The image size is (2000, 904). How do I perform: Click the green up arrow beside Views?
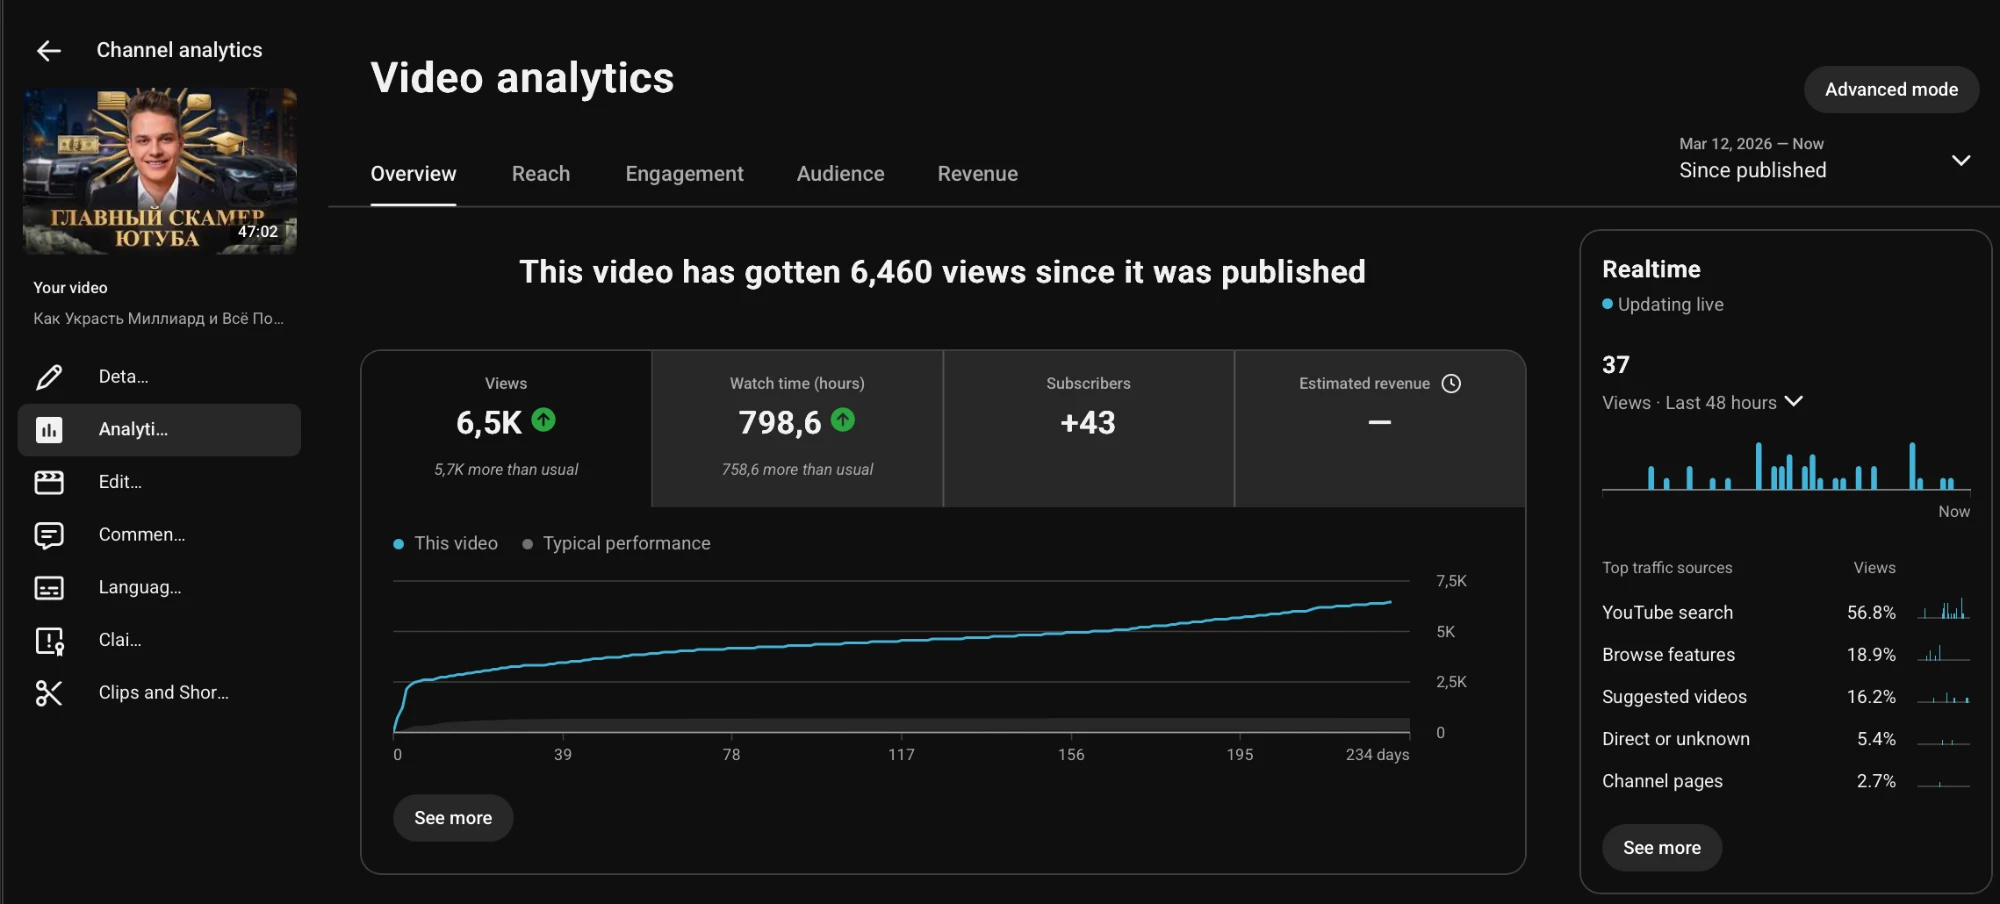click(x=543, y=420)
